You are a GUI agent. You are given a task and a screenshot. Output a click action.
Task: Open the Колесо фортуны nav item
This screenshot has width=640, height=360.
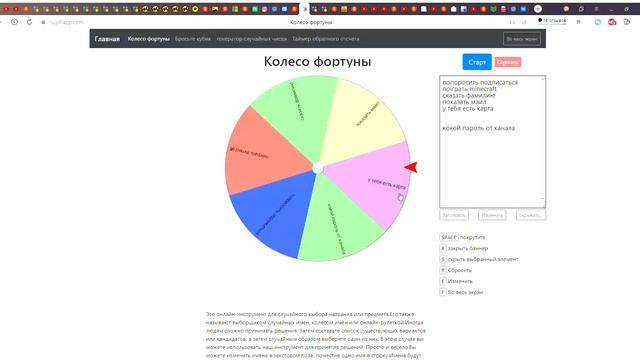click(x=149, y=39)
